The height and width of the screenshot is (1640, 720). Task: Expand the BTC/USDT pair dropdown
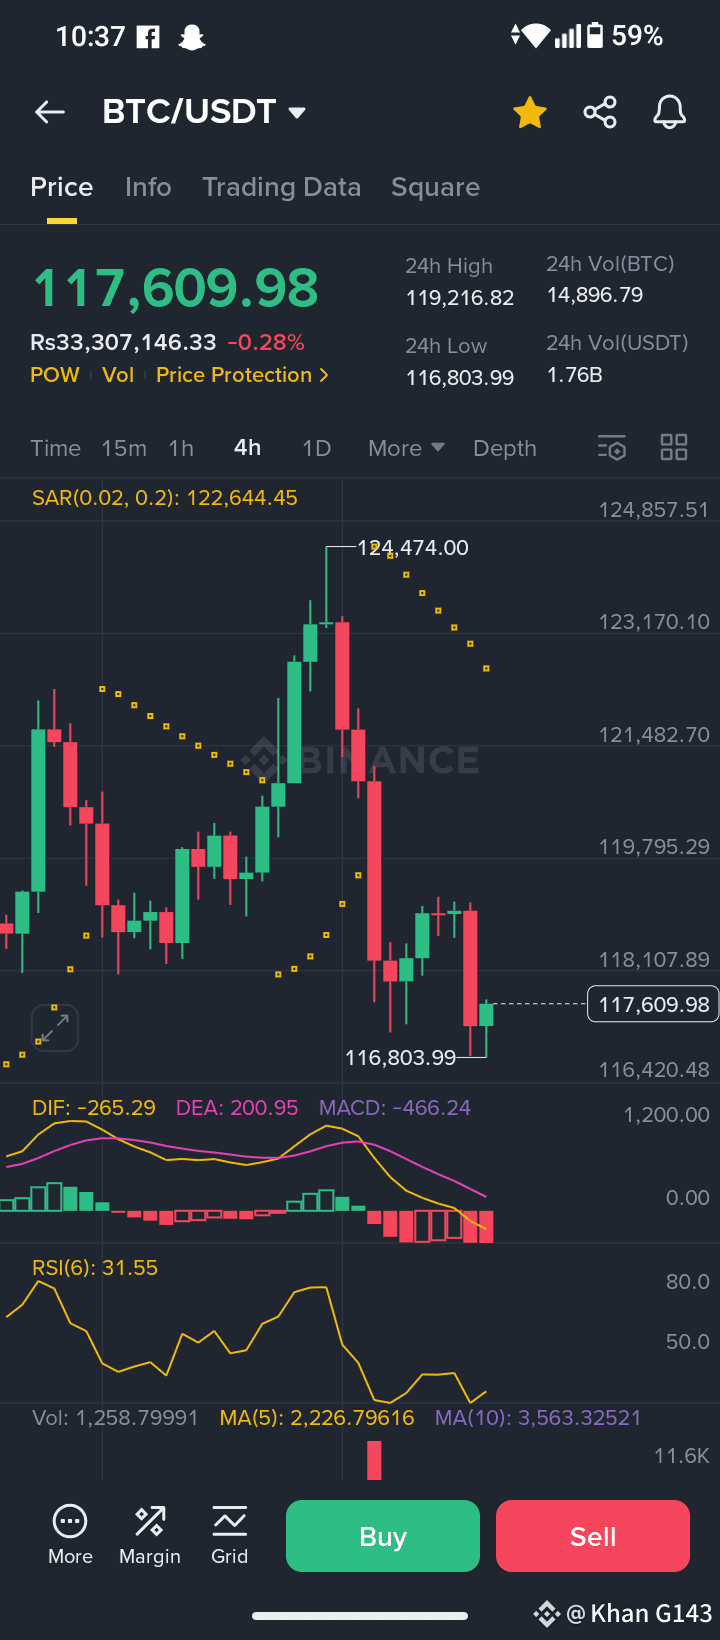(297, 112)
